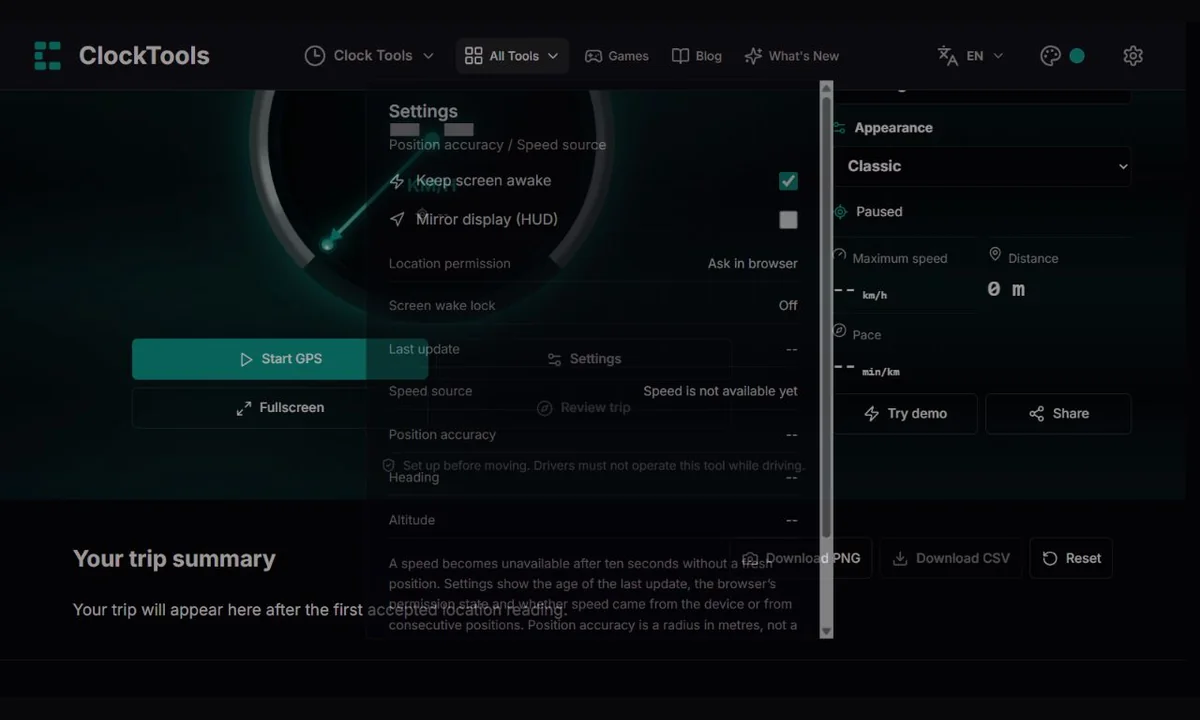
Task: Click the Share button
Action: (1058, 413)
